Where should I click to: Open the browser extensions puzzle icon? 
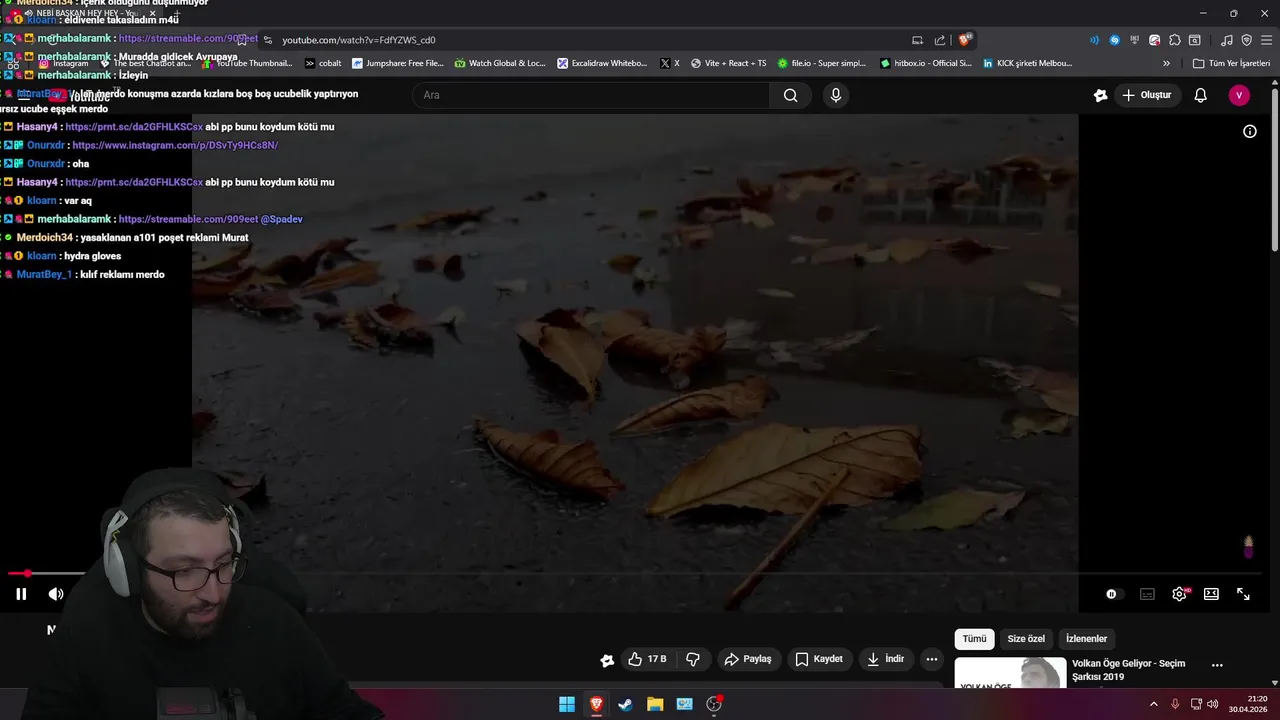[x=1175, y=40]
